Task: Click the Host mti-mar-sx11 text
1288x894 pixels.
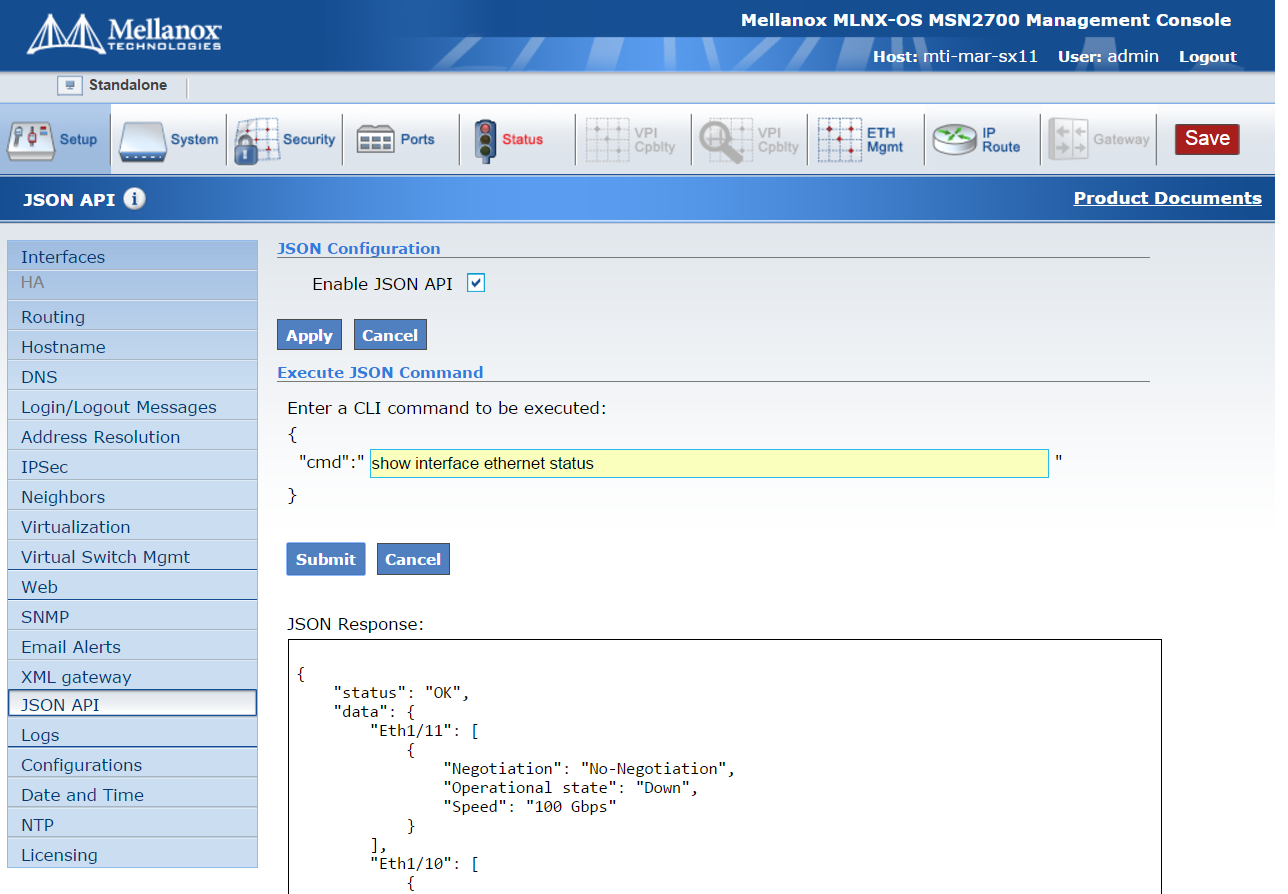Action: (x=955, y=57)
